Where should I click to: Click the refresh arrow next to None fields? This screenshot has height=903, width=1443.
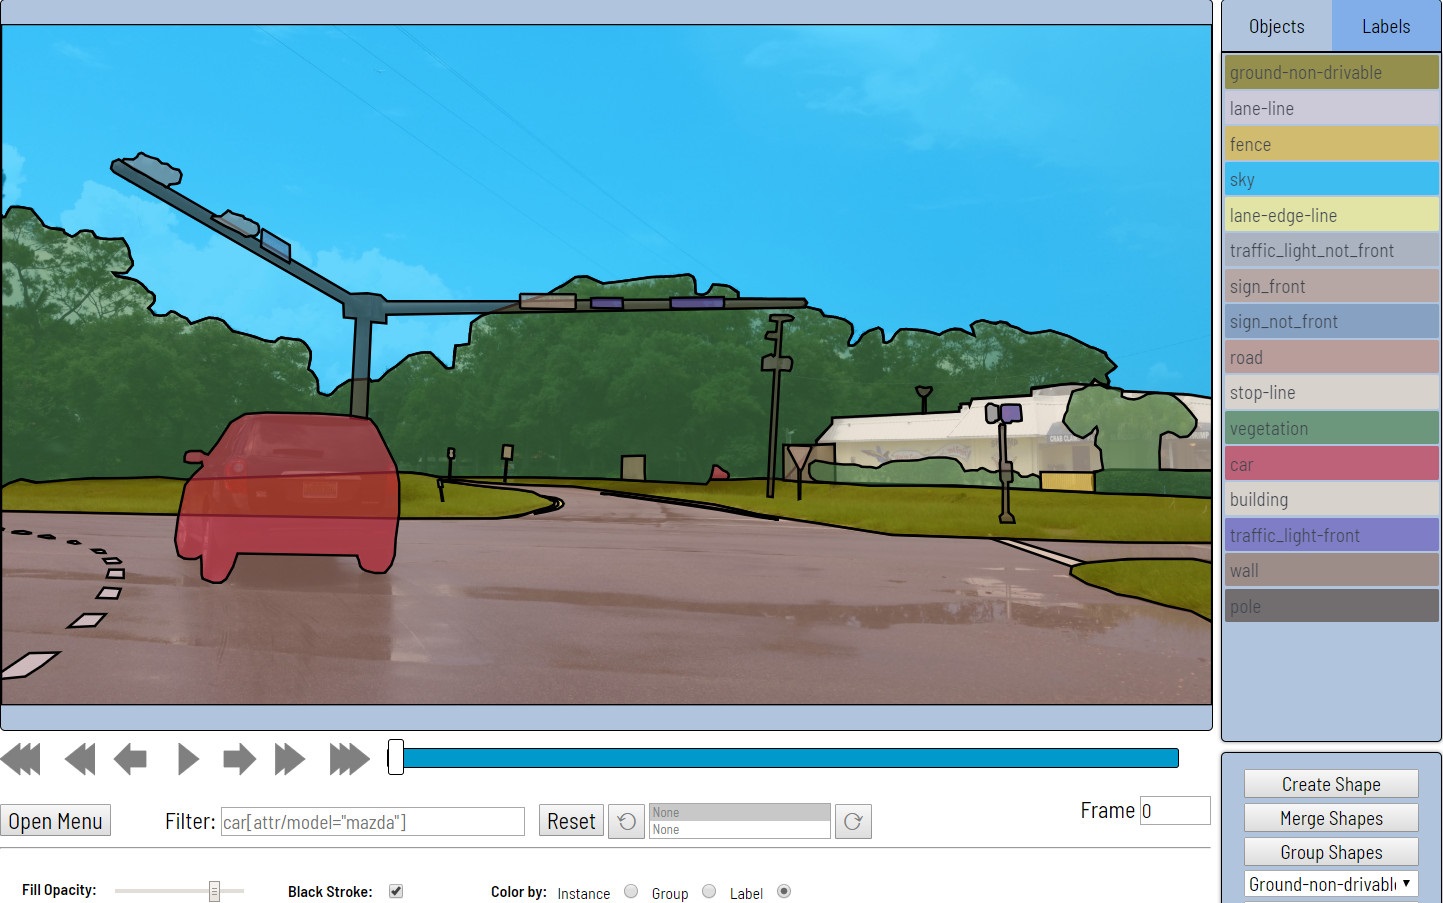pyautogui.click(x=852, y=820)
